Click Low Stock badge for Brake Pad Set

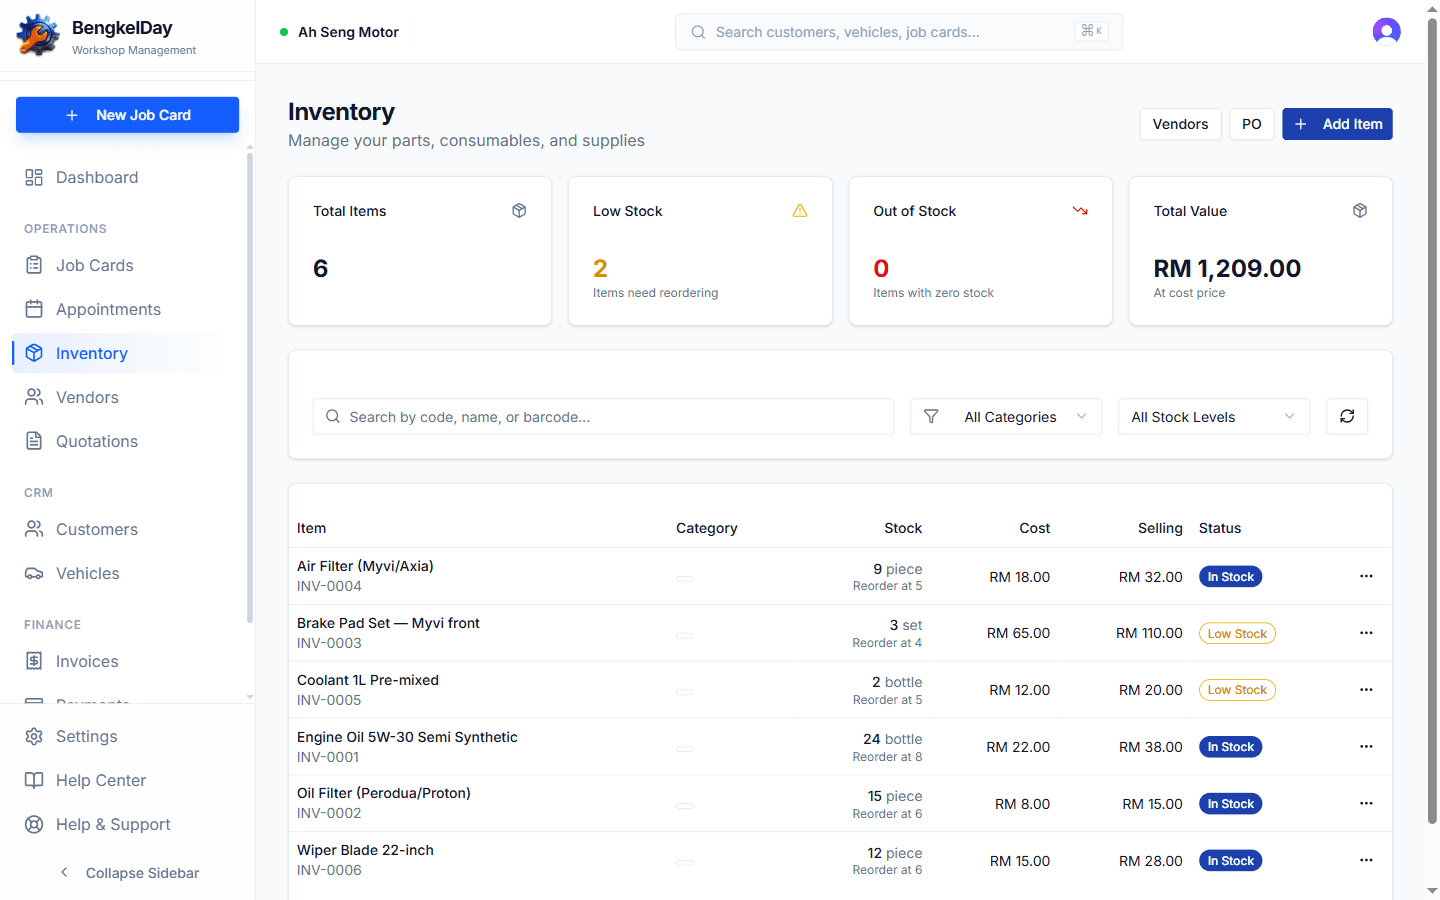(1237, 633)
